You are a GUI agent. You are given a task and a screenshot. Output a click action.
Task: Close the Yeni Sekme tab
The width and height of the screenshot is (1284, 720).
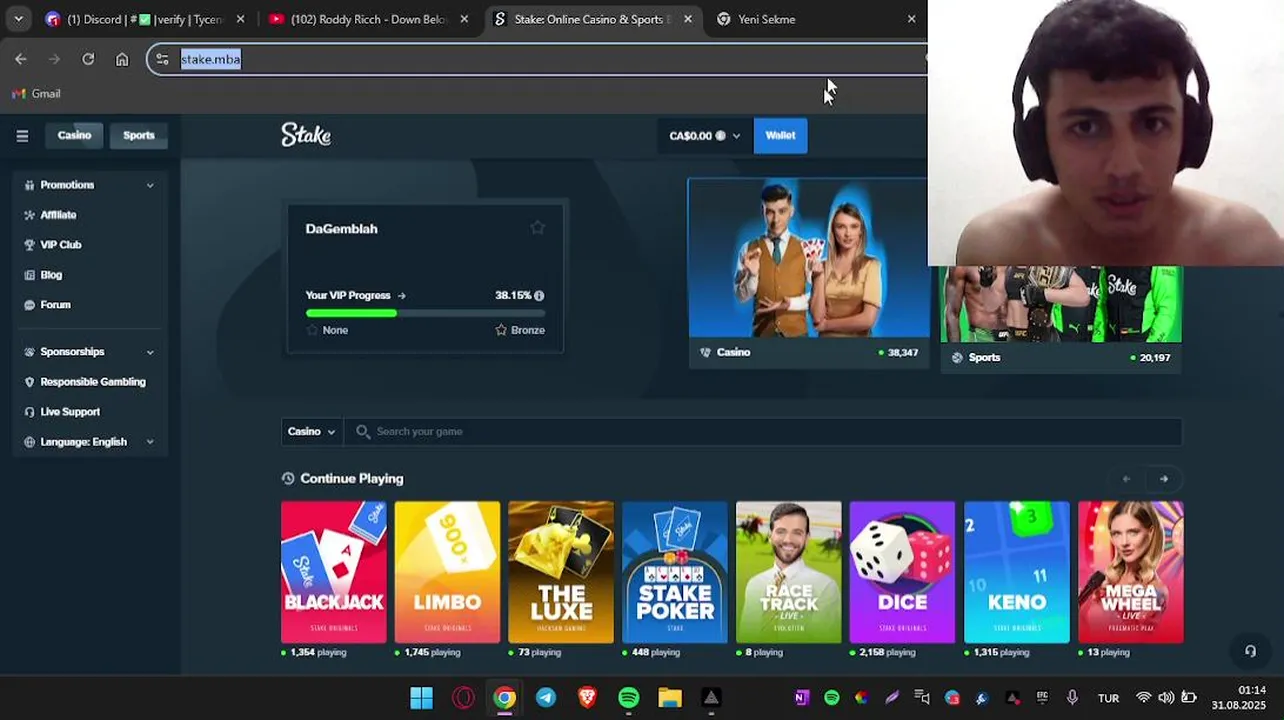(x=911, y=19)
